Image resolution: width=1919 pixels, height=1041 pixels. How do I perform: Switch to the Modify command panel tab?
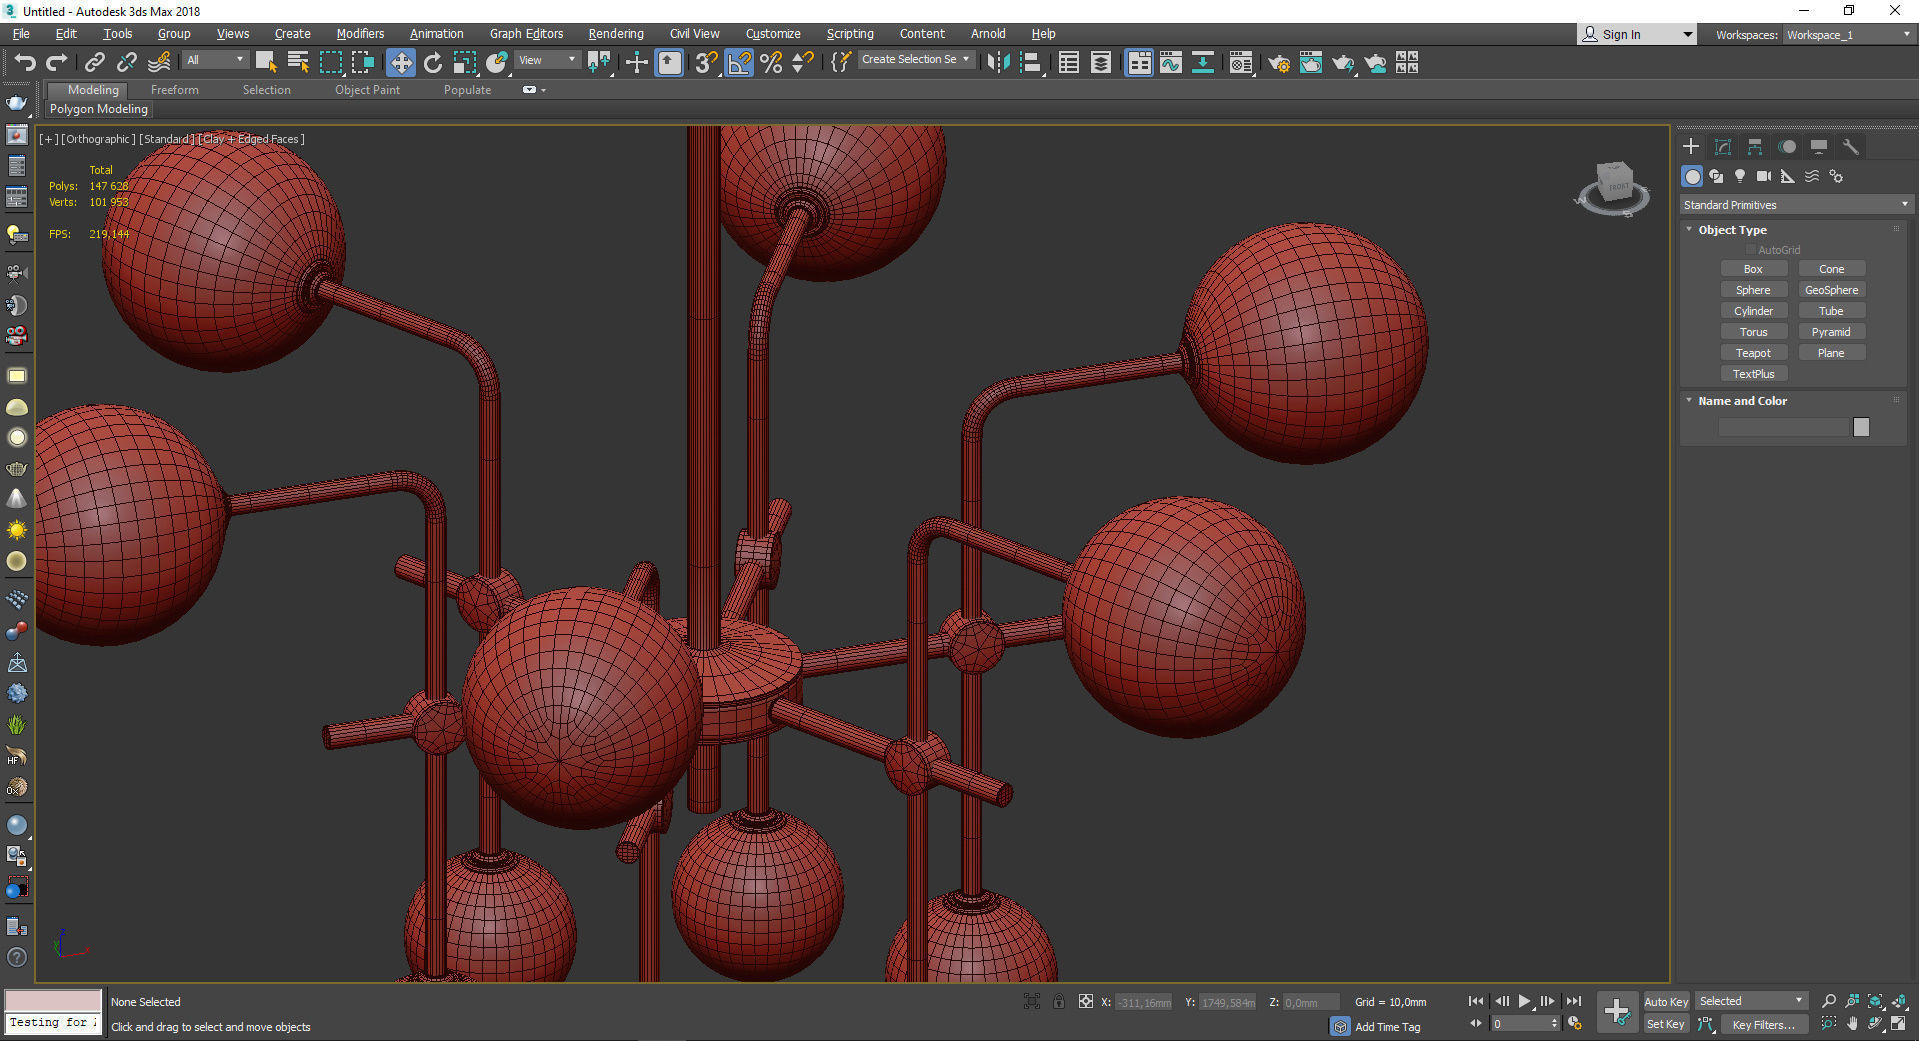[x=1723, y=147]
